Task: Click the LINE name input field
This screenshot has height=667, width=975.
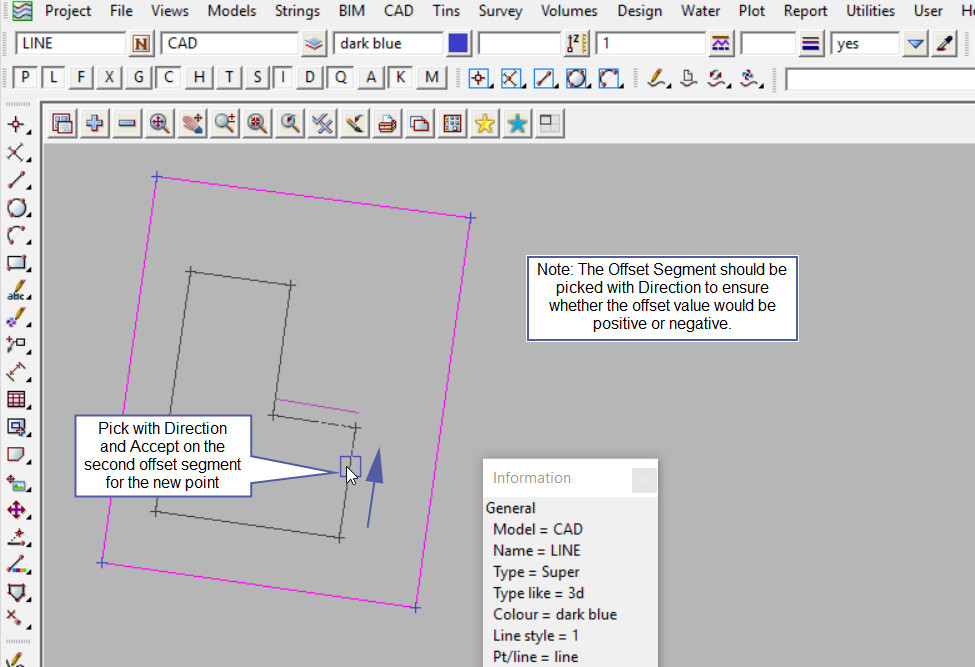Action: point(70,44)
